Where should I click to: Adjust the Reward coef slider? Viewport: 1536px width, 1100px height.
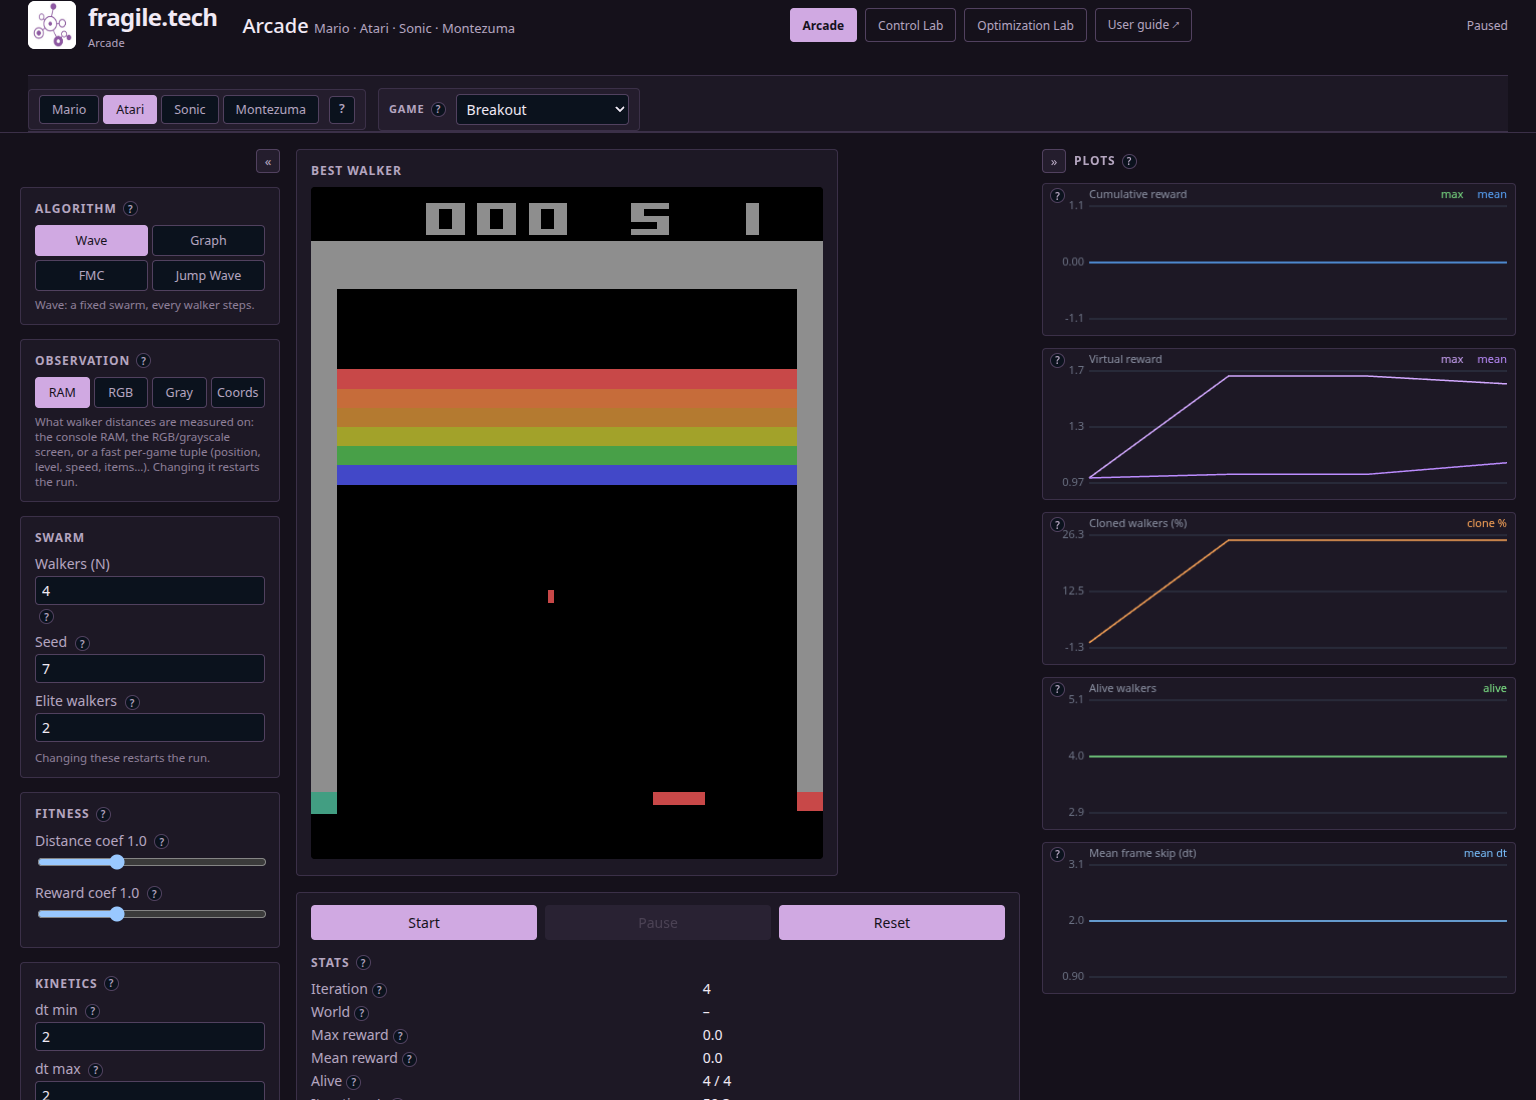[x=151, y=914]
